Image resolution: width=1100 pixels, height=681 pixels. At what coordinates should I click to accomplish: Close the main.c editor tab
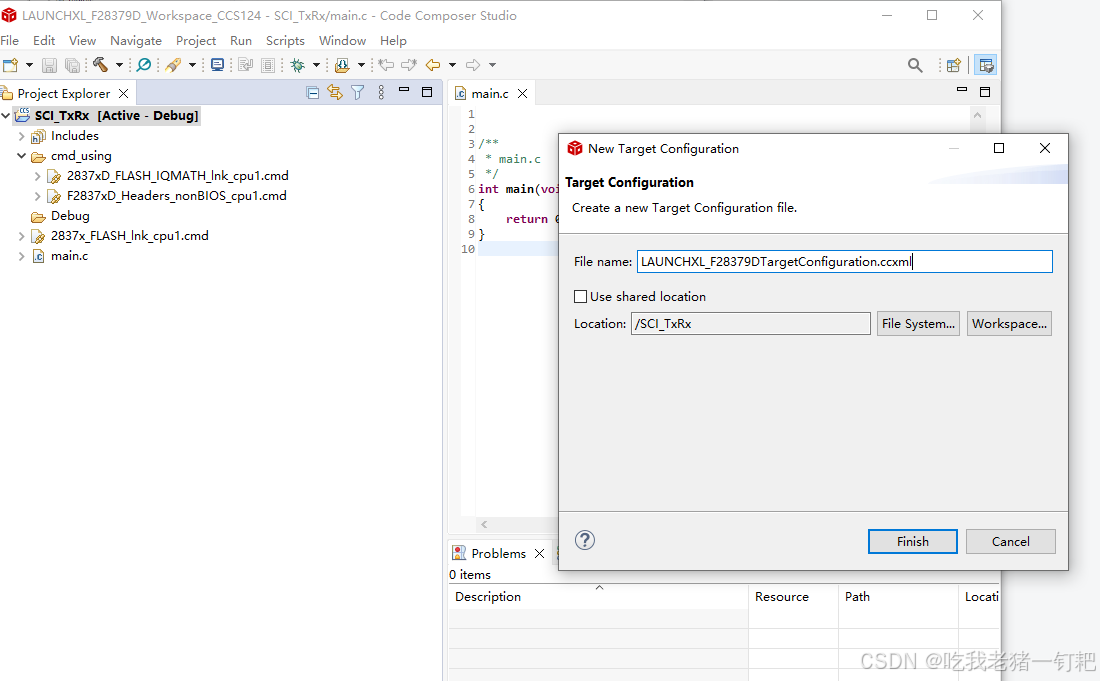click(x=523, y=93)
